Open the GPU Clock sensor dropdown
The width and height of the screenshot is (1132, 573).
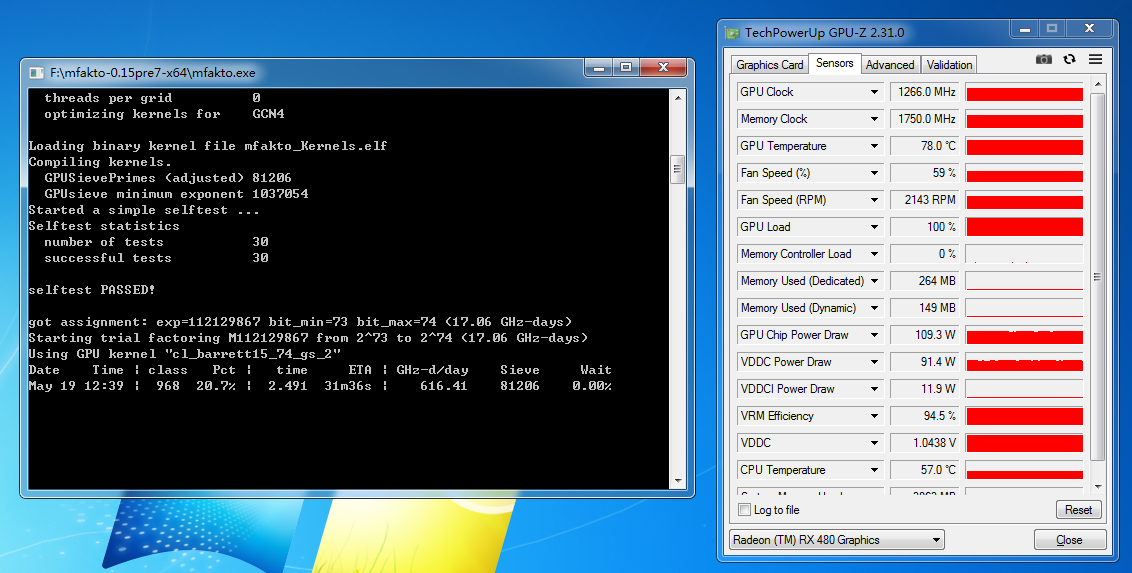(x=874, y=92)
